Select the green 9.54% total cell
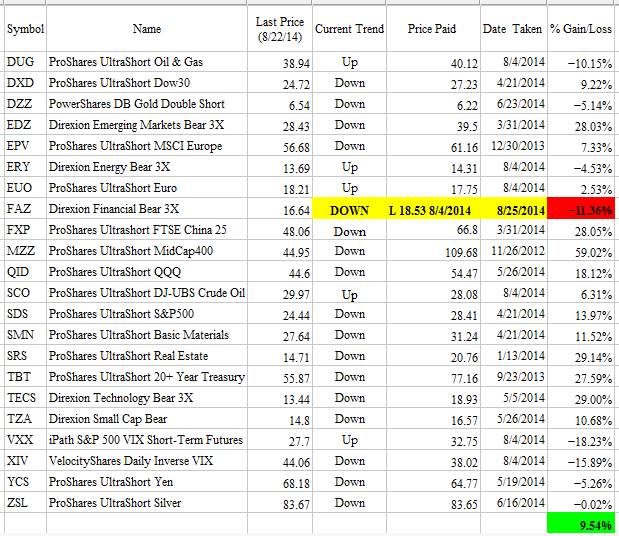 581,523
